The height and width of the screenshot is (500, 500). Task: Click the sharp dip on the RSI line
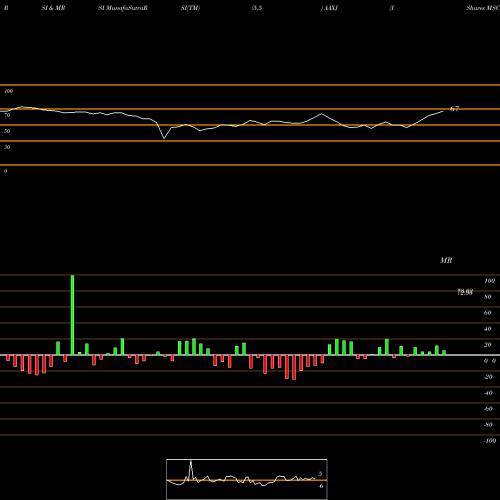pos(164,137)
